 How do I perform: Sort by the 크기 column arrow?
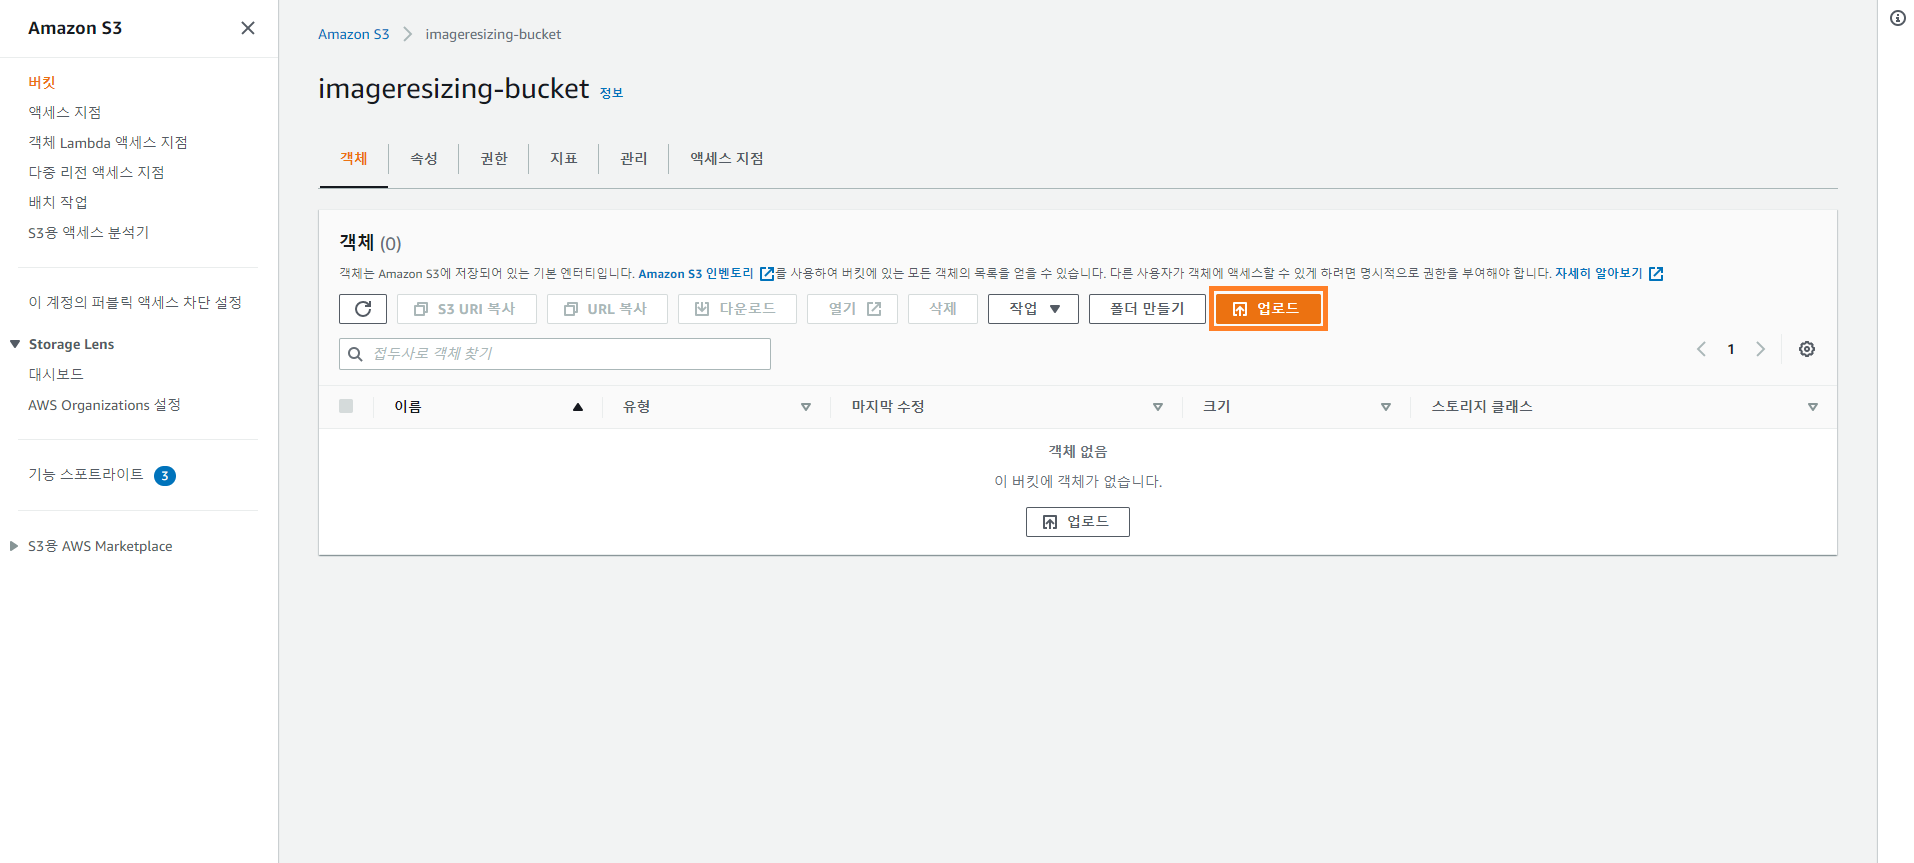[1386, 407]
